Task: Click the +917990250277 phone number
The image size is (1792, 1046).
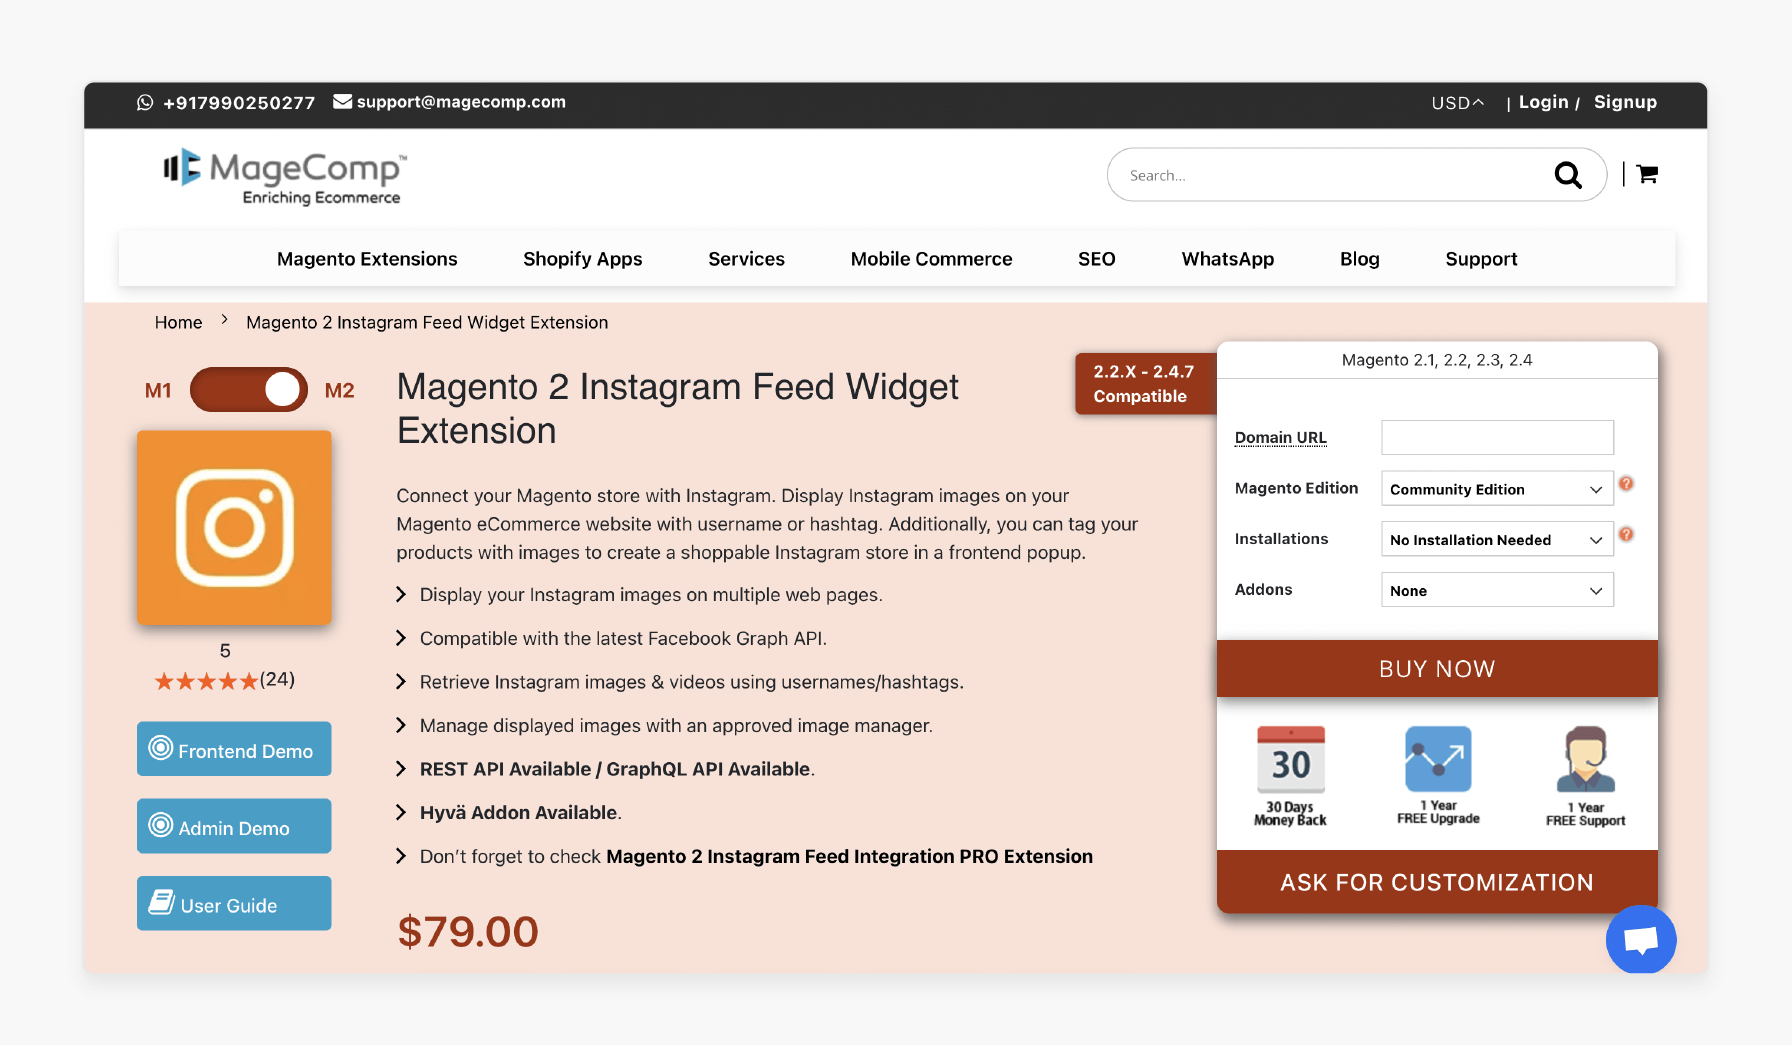Action: pos(239,103)
